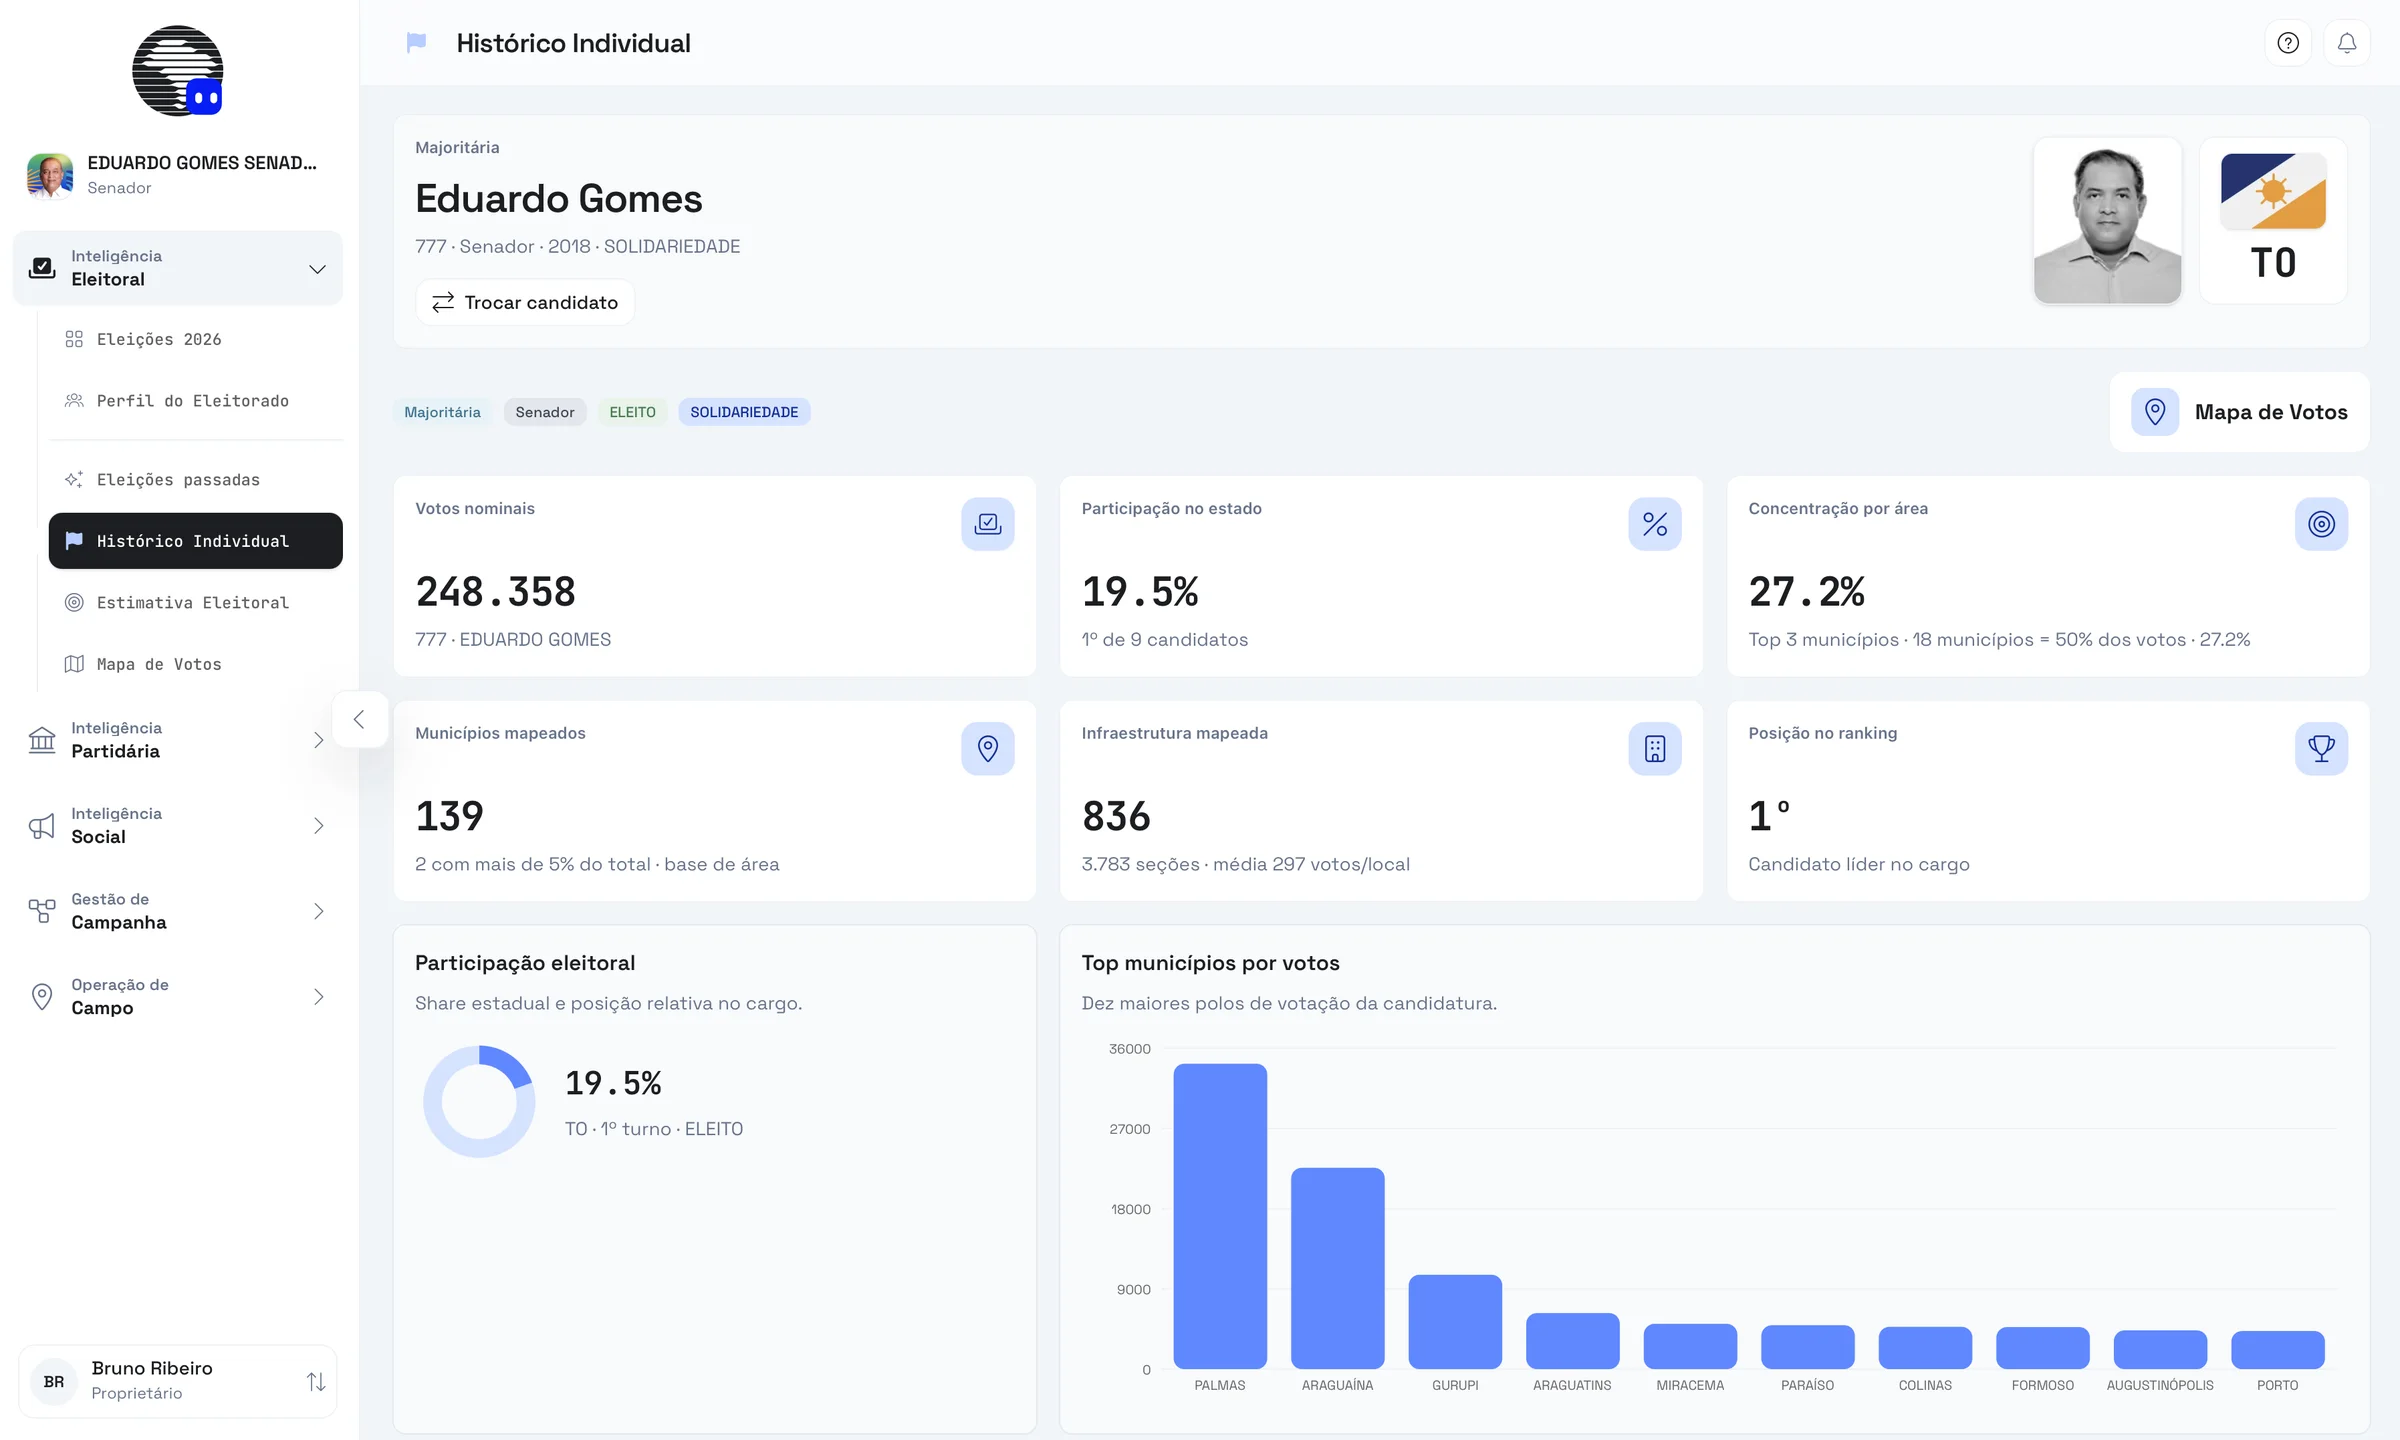Click the Mapa de Votos button at top right
Viewport: 2400px width, 1440px height.
[x=2240, y=412]
